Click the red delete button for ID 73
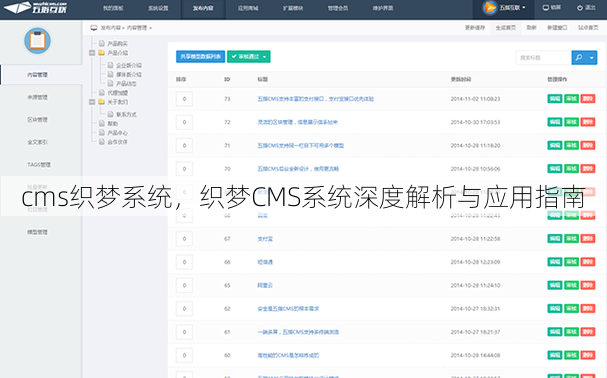The width and height of the screenshot is (607, 378). coord(588,99)
